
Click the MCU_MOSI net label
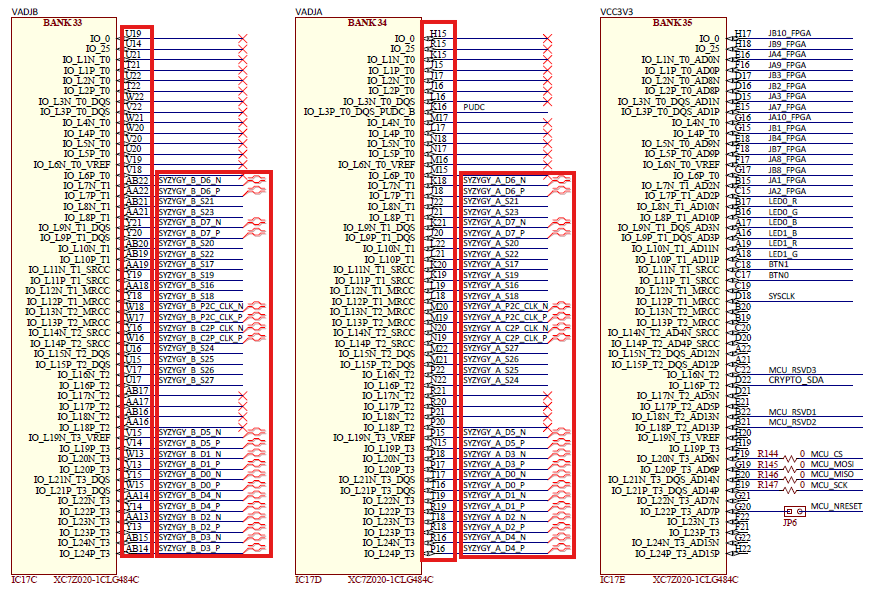click(832, 464)
